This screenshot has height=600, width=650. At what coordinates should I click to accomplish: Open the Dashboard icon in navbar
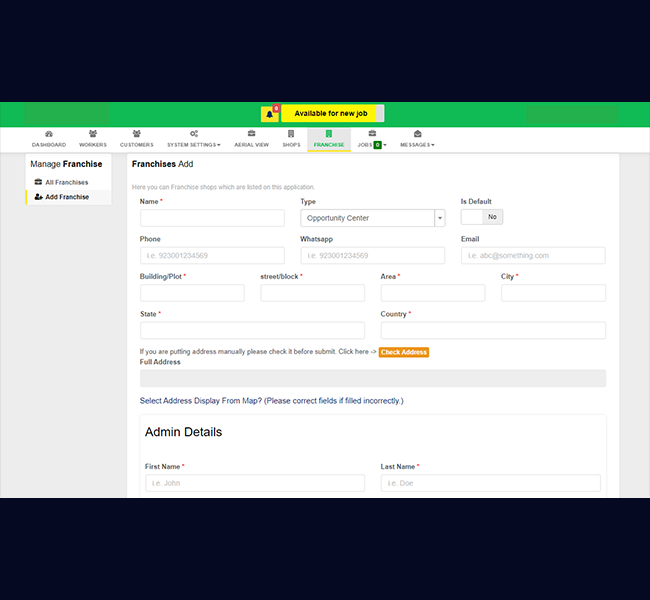49,133
